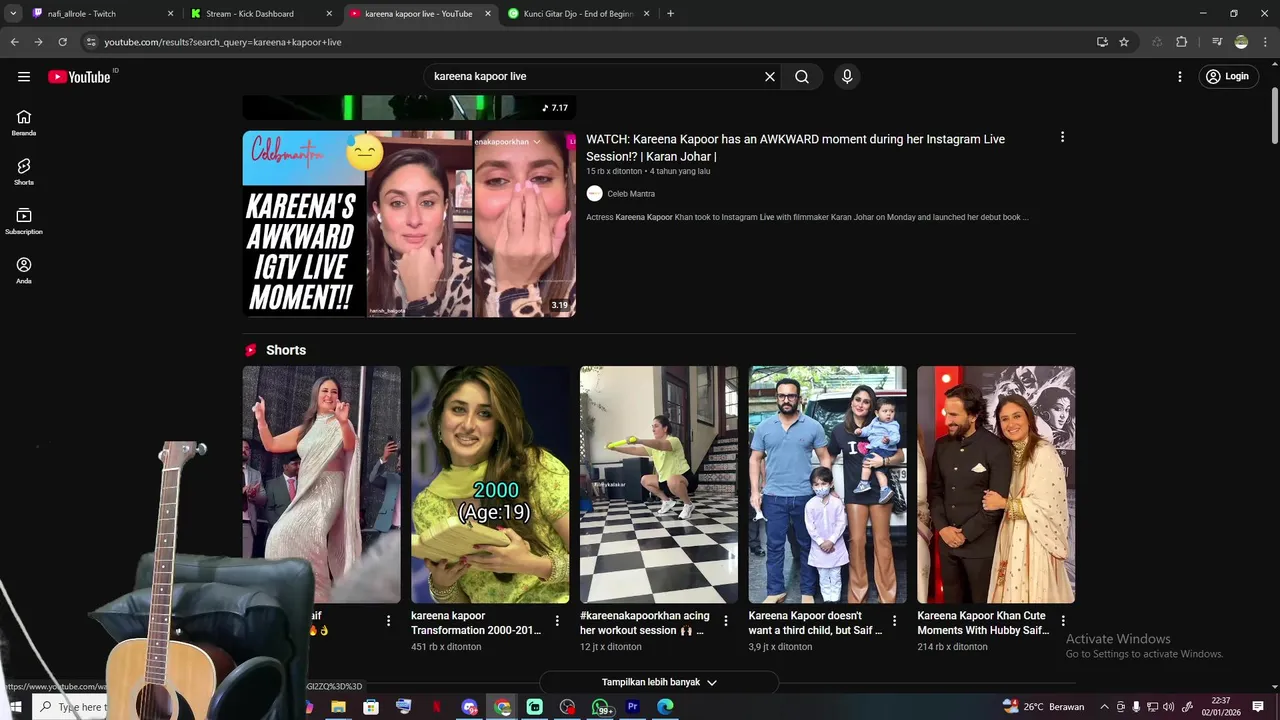Open the workout squat short thumbnail
Viewport: 1280px width, 720px height.
pos(659,484)
